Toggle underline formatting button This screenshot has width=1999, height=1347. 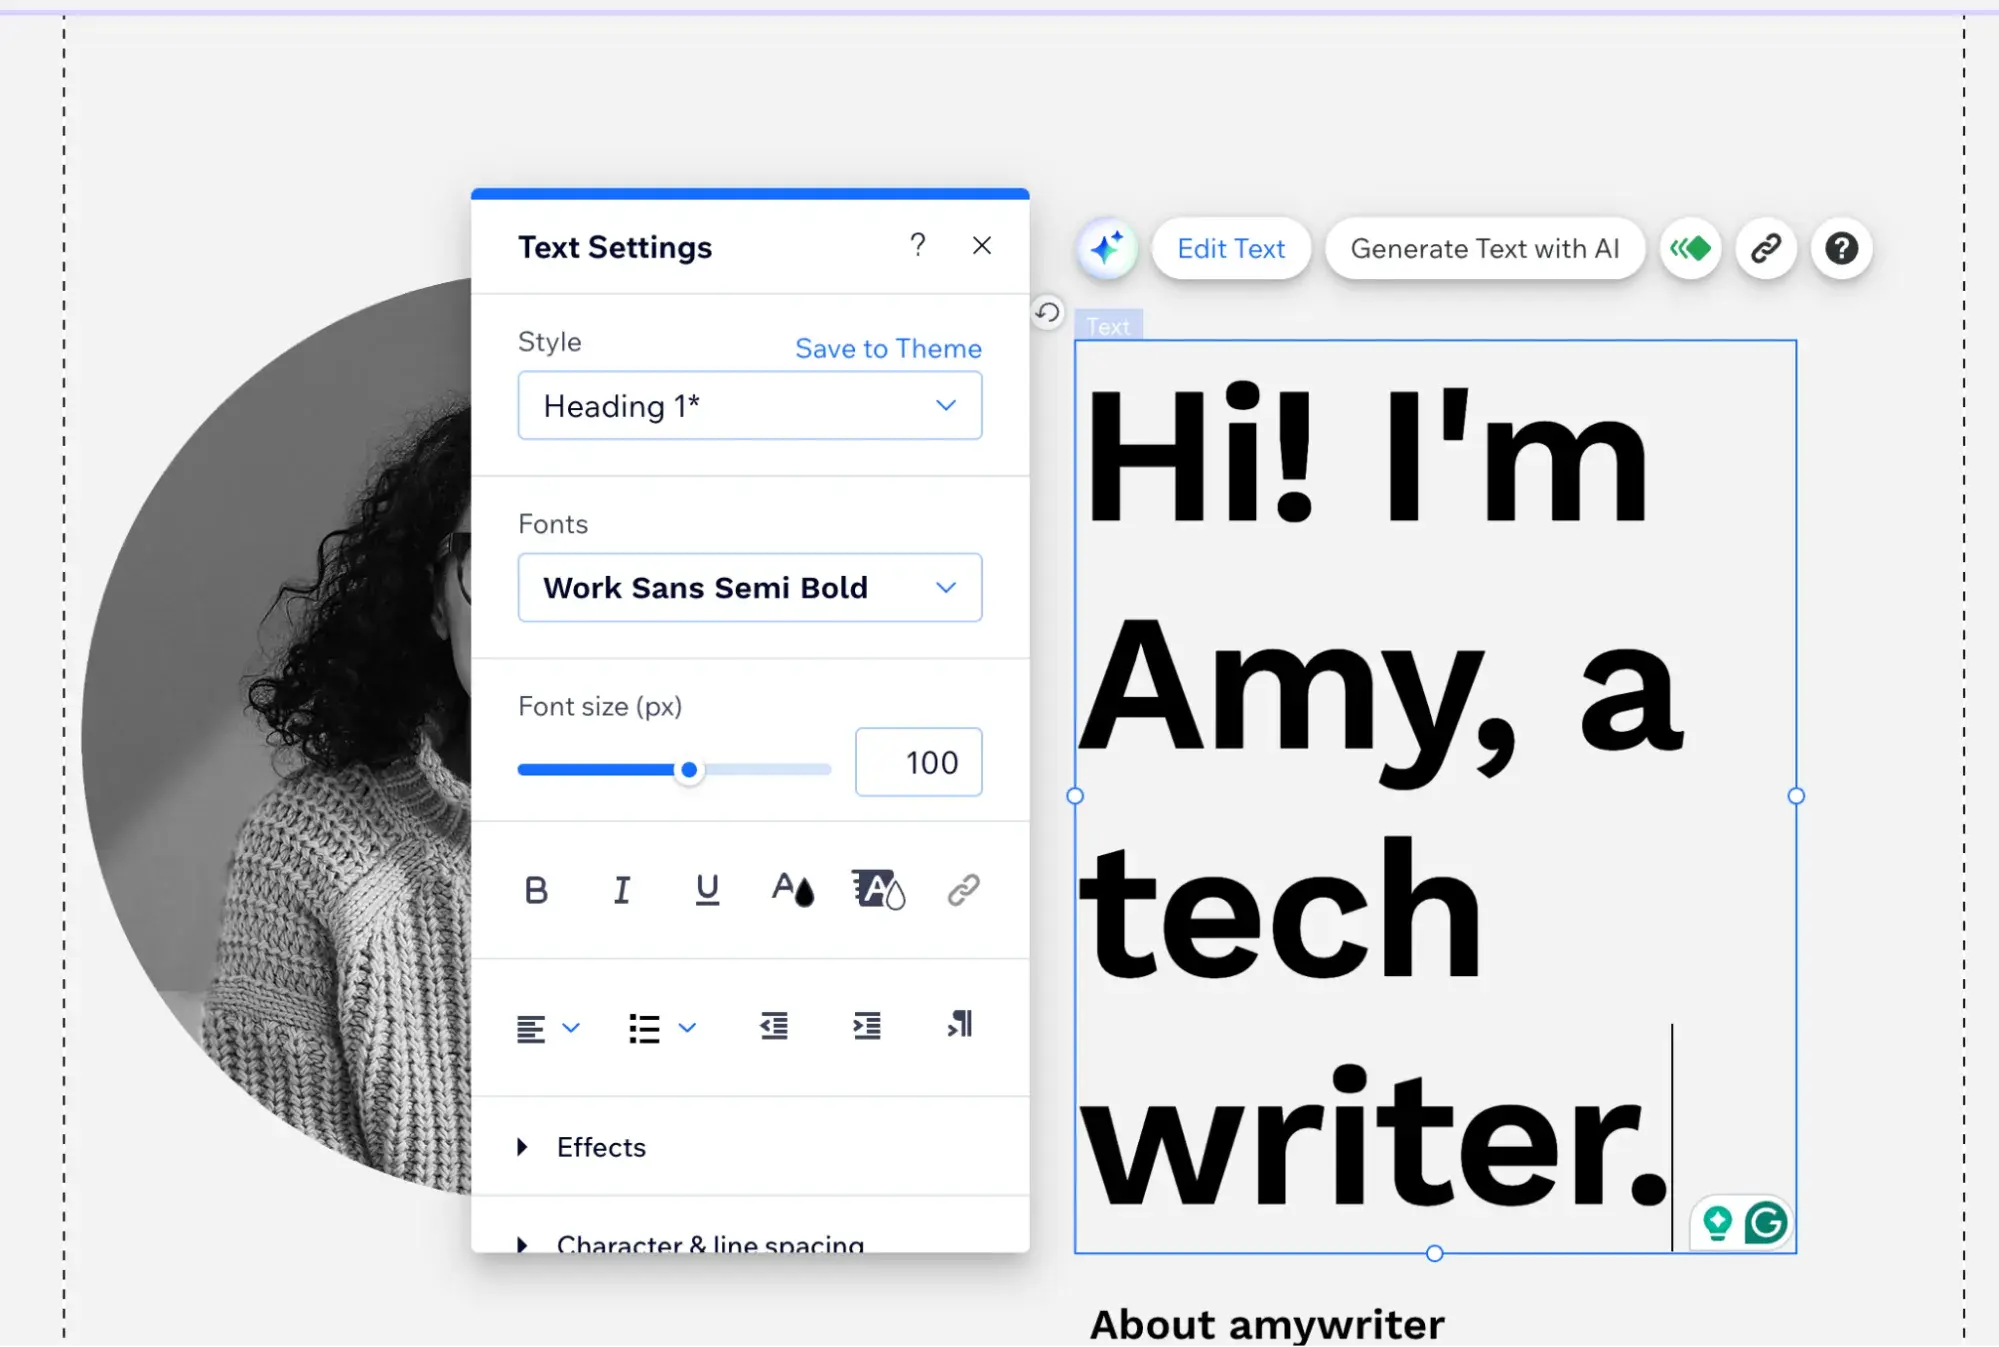707,889
